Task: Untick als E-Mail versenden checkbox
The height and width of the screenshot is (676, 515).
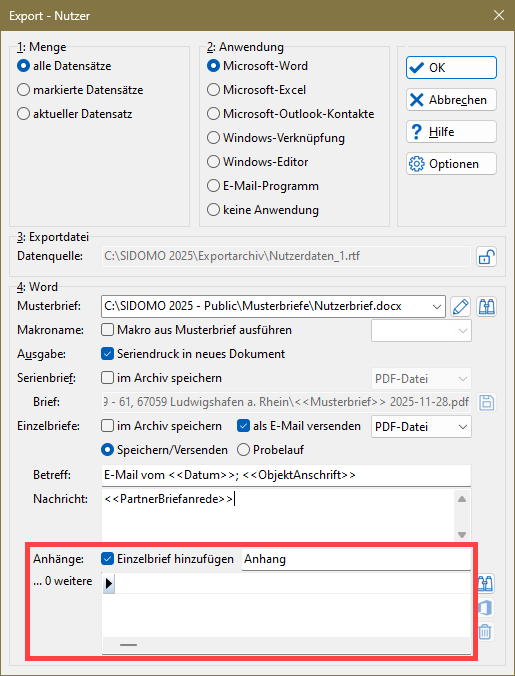Action: click(x=243, y=426)
